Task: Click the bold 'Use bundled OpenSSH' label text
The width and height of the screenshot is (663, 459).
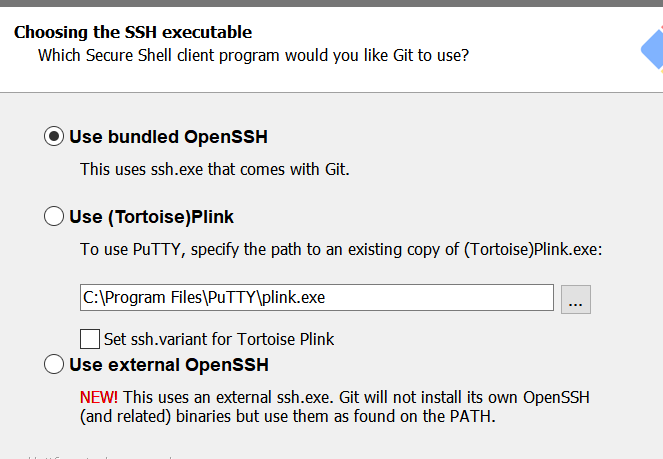Action: 168,137
